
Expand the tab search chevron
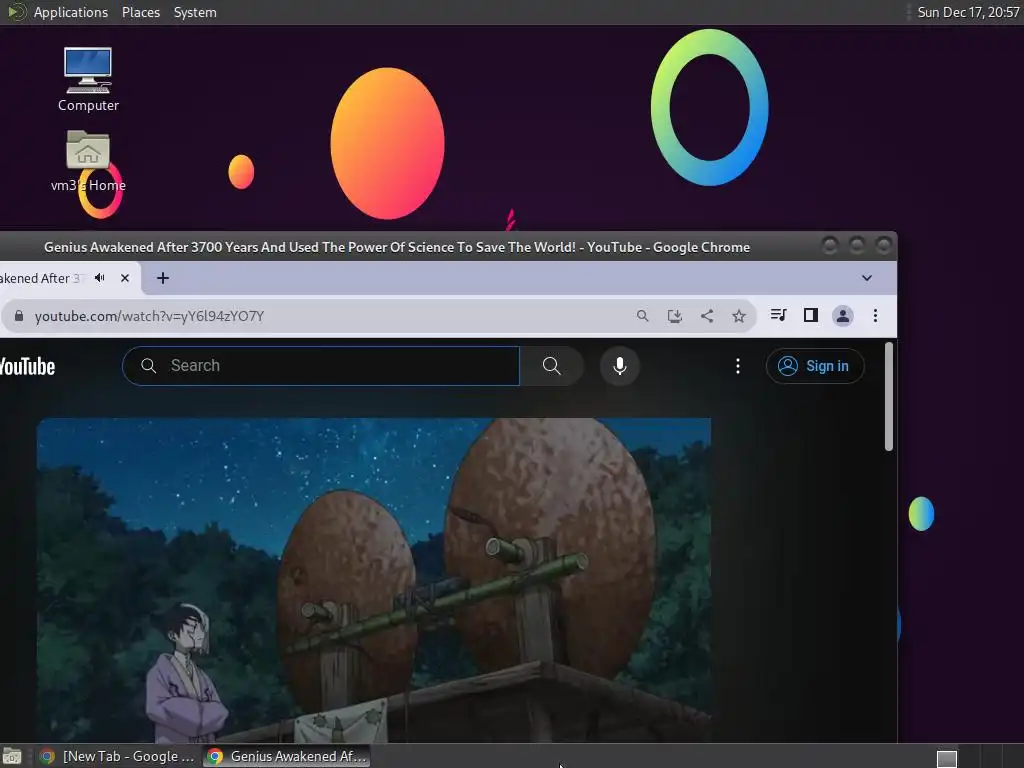click(867, 278)
